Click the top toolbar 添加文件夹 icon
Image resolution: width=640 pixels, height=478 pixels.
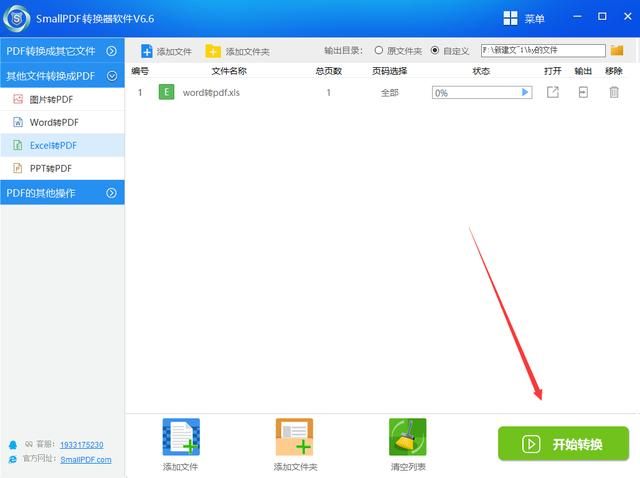click(213, 51)
